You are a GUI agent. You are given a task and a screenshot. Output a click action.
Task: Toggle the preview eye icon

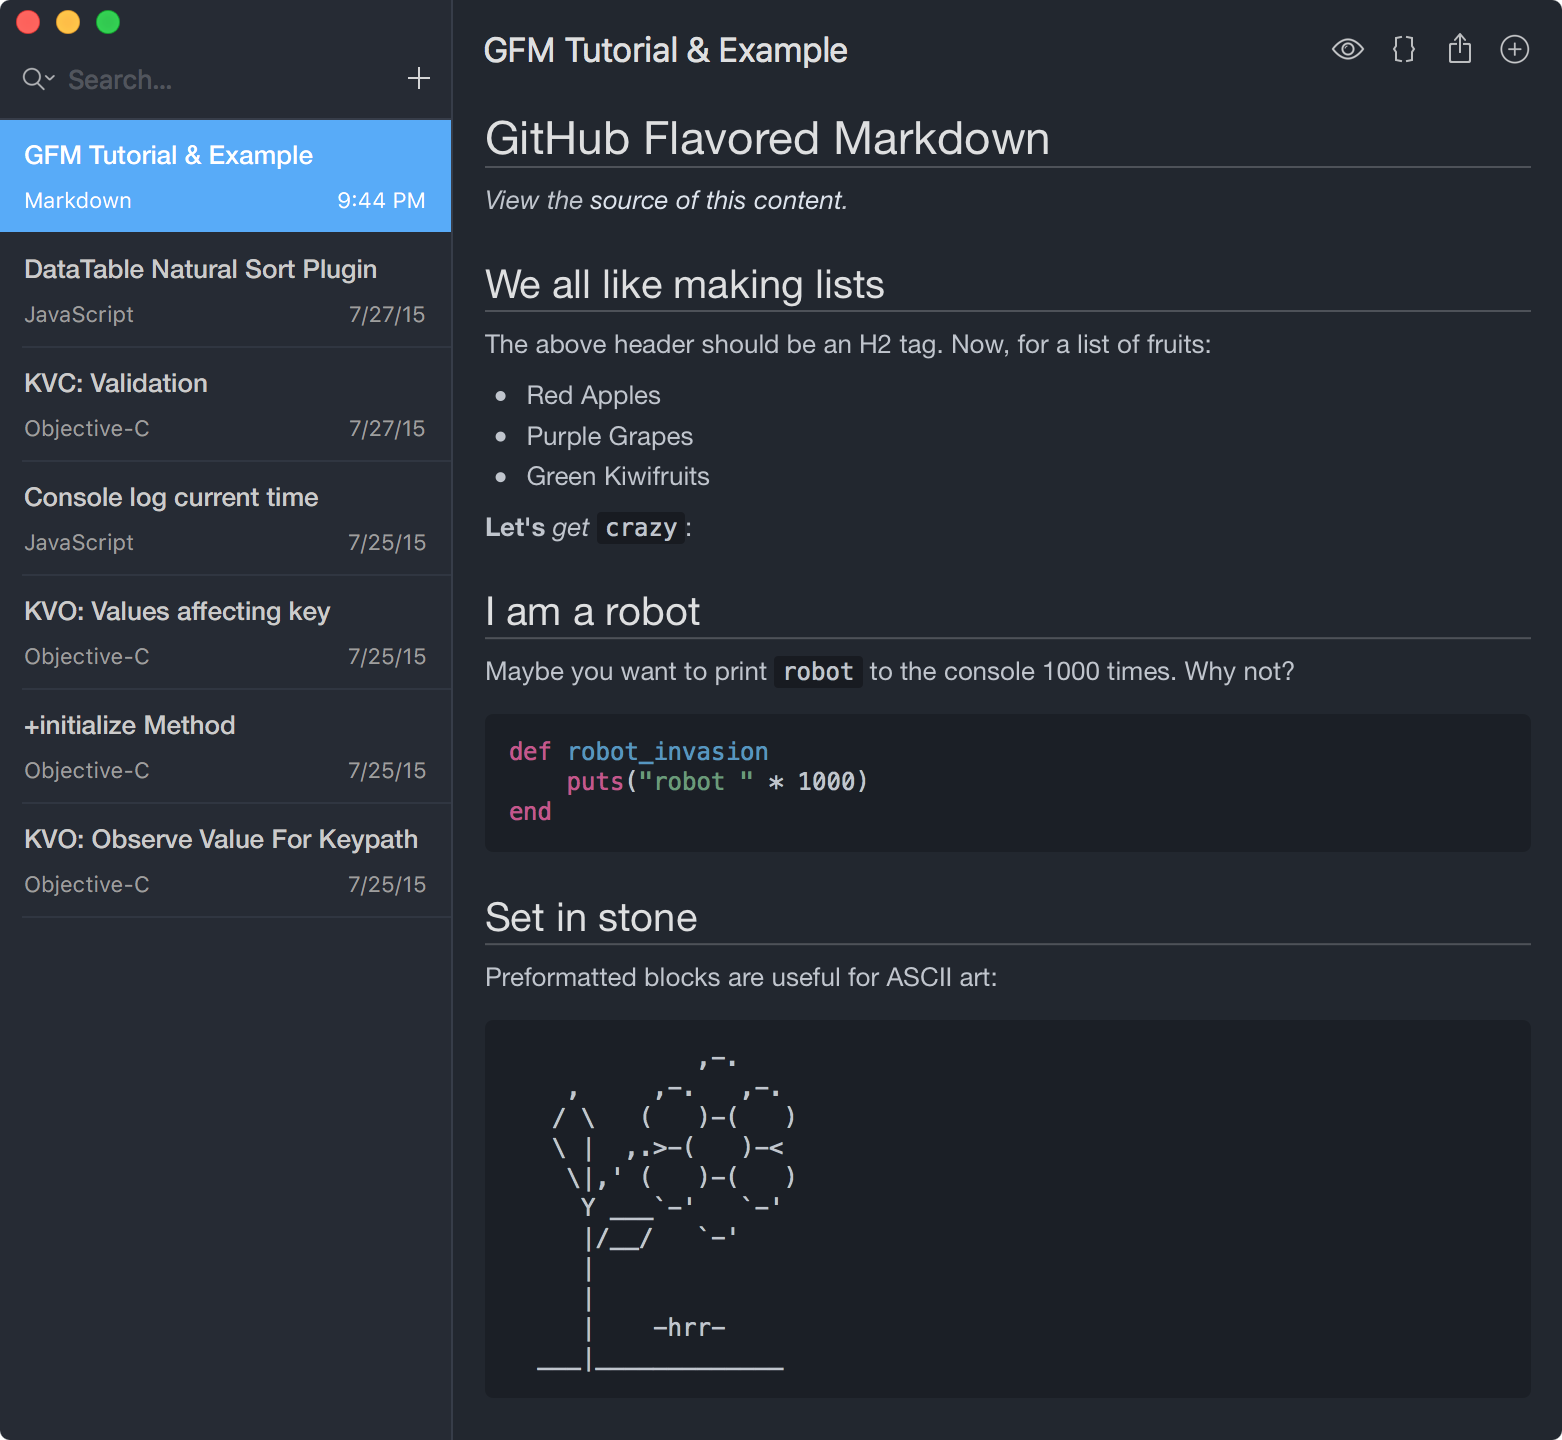pos(1347,49)
